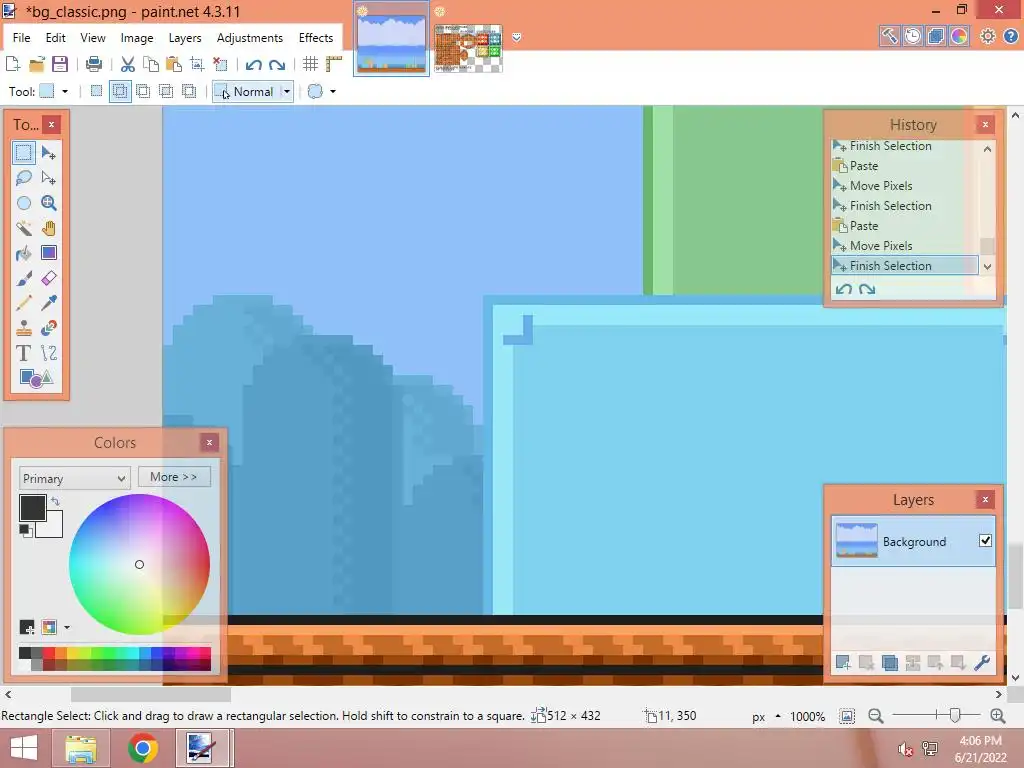The image size is (1024, 768).
Task: Select the Magic Wand tool
Action: pyautogui.click(x=24, y=228)
